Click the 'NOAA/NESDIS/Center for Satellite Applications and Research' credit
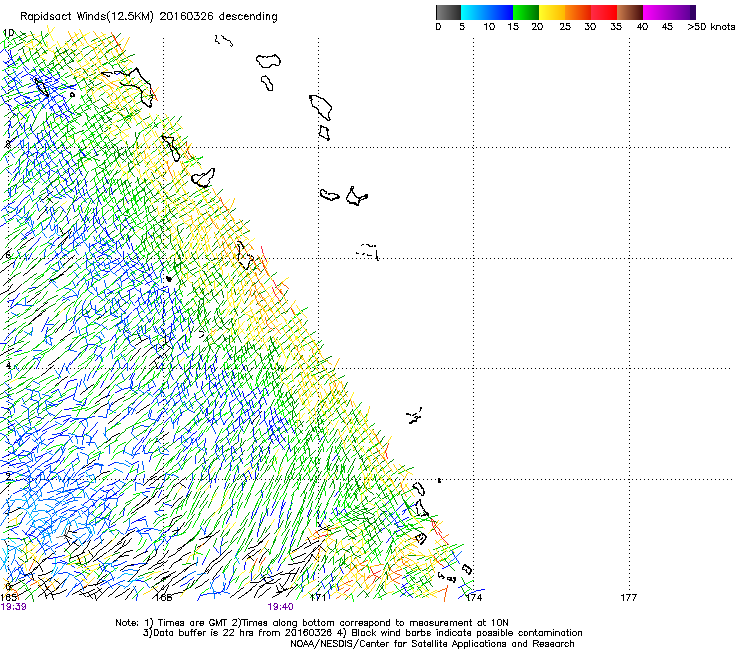Image resolution: width=740 pixels, height=650 pixels. (432, 644)
